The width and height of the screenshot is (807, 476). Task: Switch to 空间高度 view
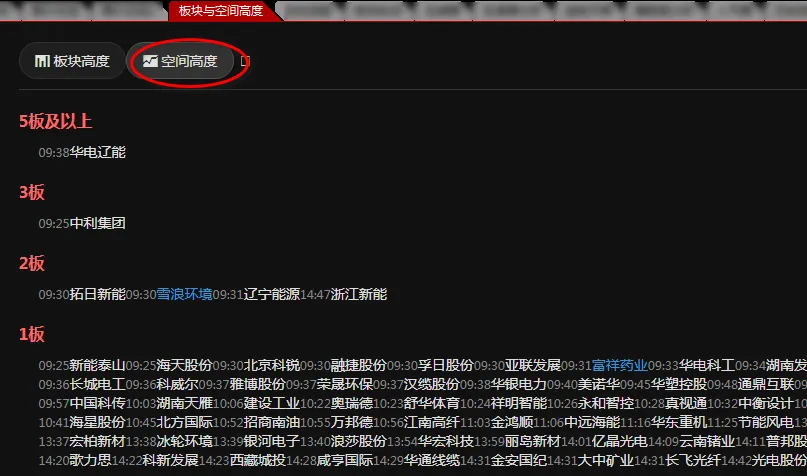pyautogui.click(x=181, y=61)
